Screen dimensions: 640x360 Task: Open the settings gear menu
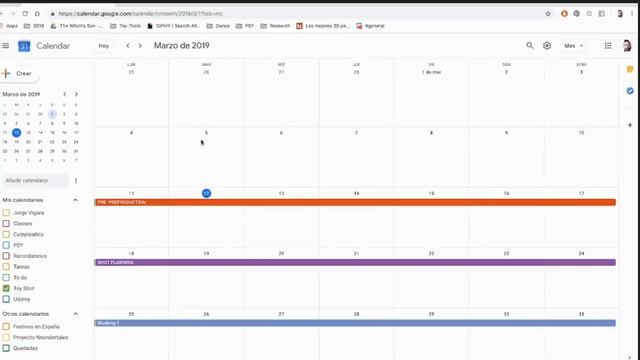point(547,46)
